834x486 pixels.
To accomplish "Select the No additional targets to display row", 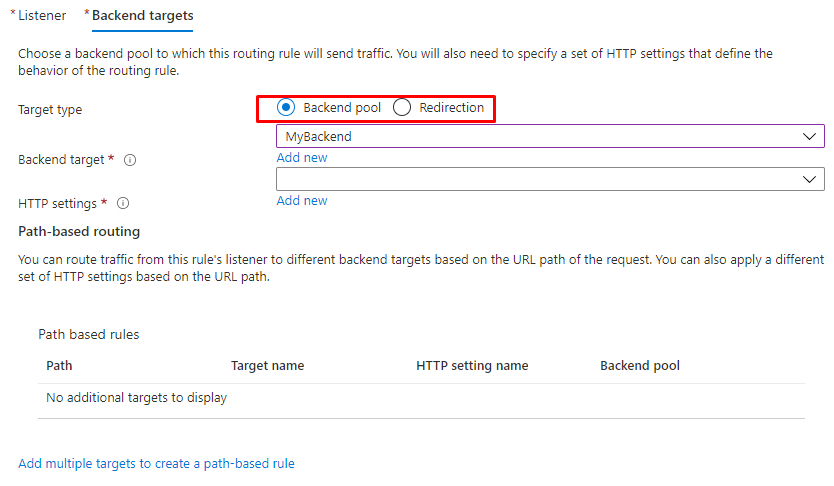I will pos(137,398).
